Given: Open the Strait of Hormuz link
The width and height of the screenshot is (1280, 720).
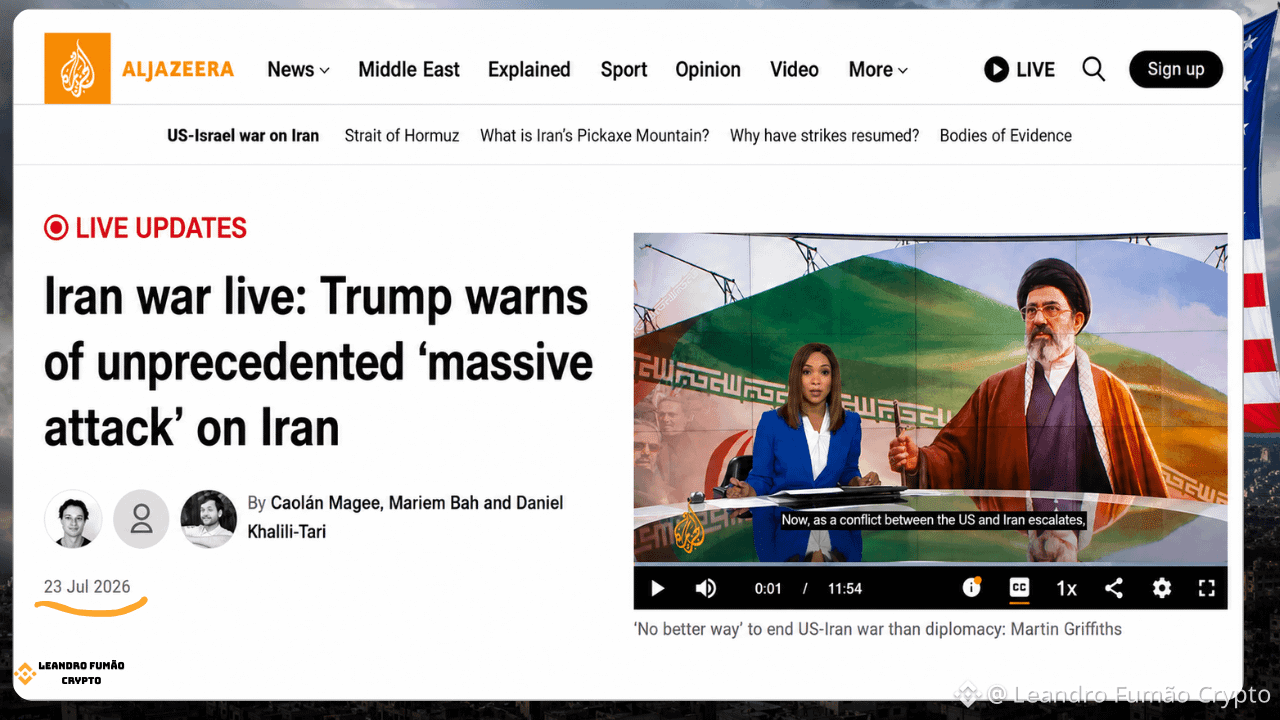Looking at the screenshot, I should 402,135.
